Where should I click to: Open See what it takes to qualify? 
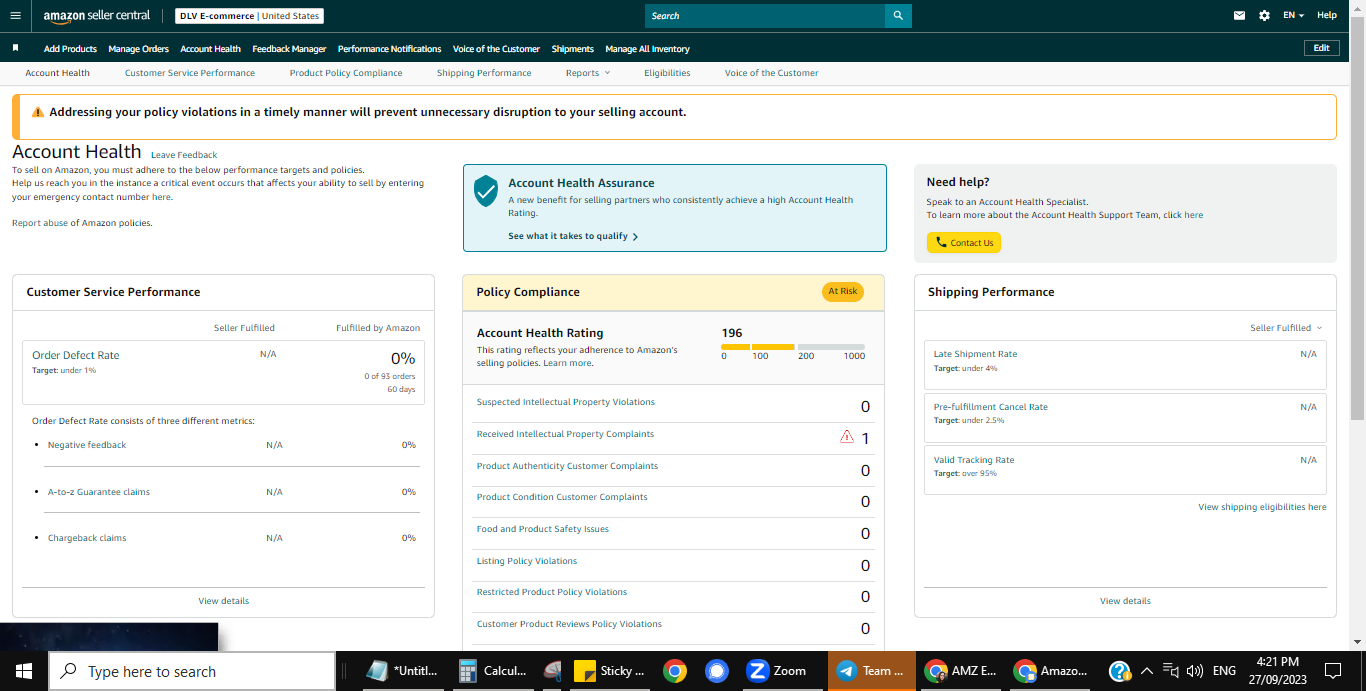[x=573, y=237]
